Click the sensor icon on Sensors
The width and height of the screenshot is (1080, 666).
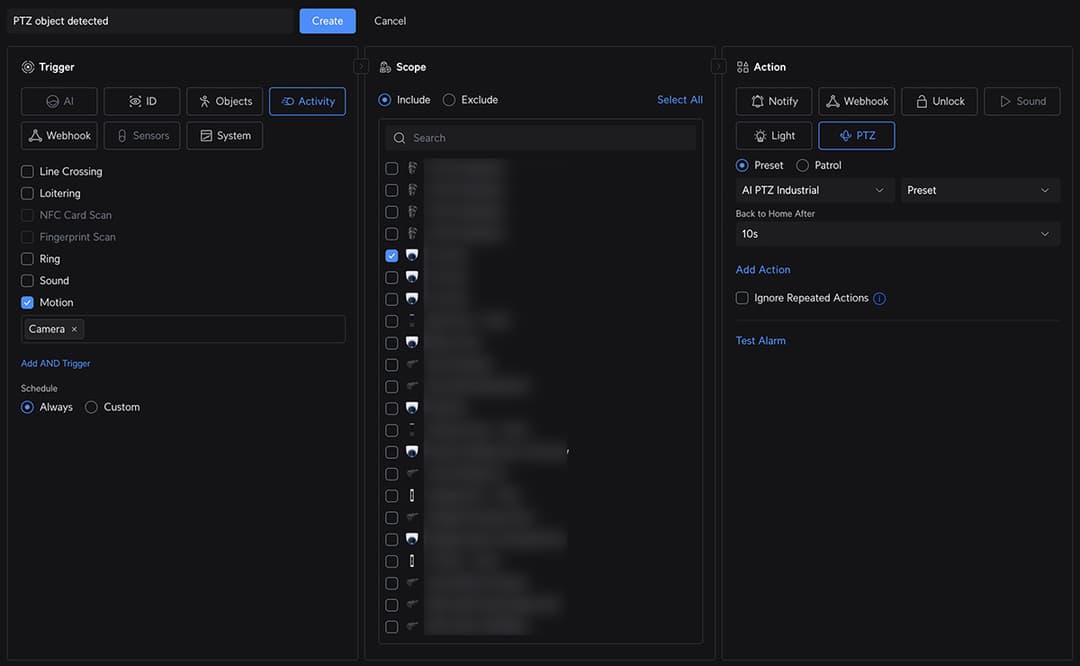(122, 136)
